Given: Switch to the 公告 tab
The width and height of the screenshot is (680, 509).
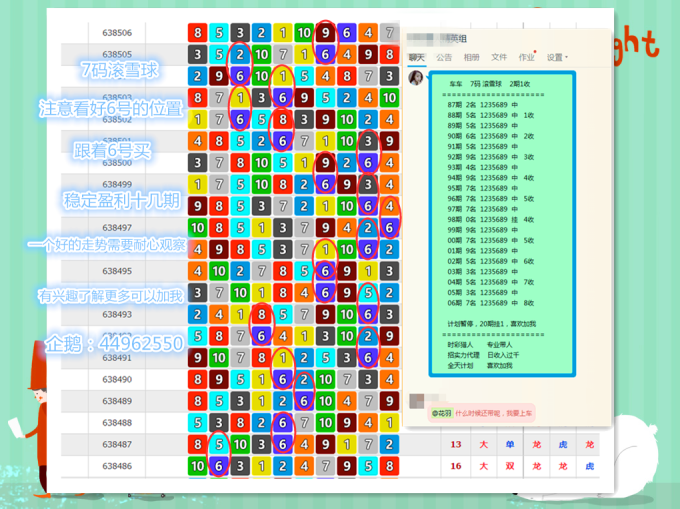Looking at the screenshot, I should [444, 58].
